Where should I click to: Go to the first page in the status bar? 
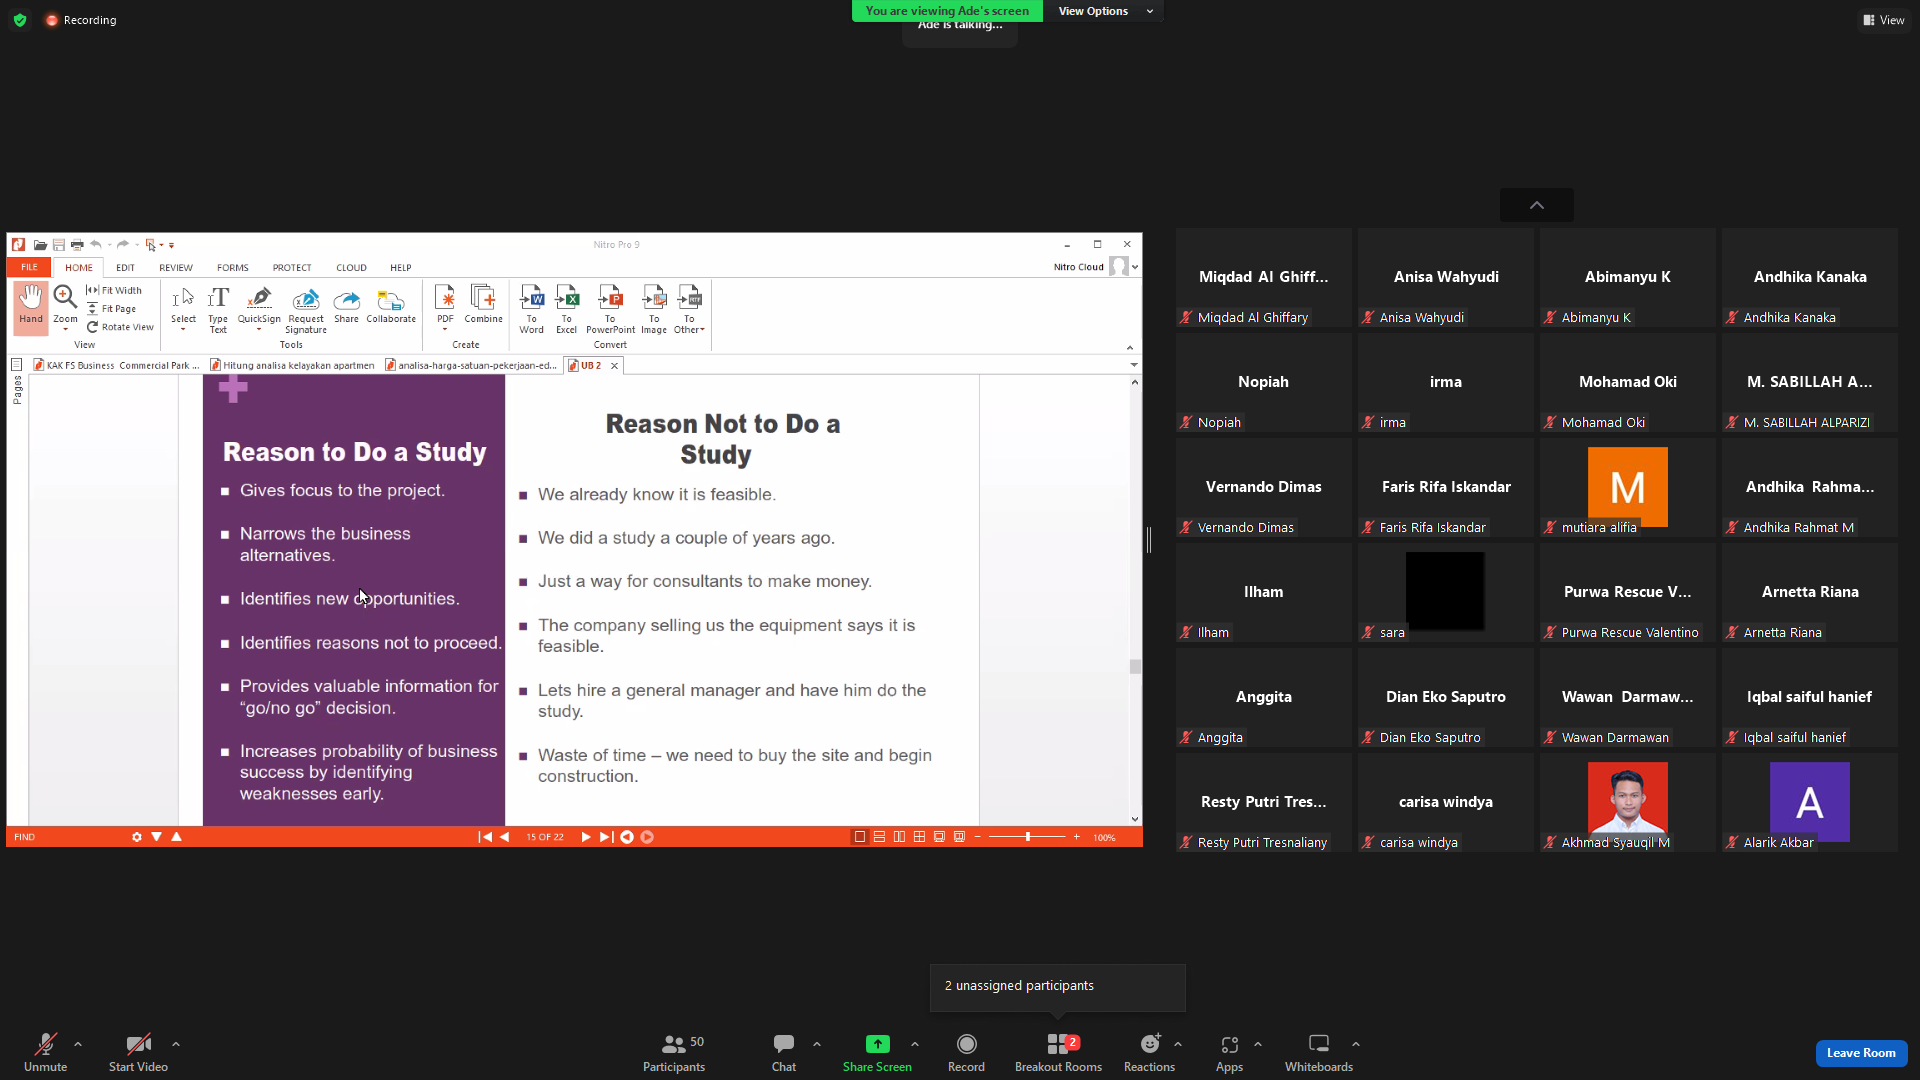point(485,837)
